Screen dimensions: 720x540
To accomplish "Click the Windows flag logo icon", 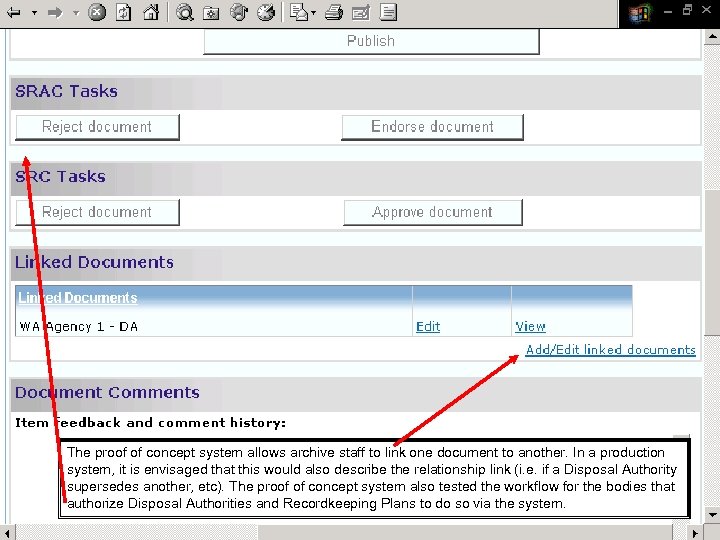I will (640, 13).
